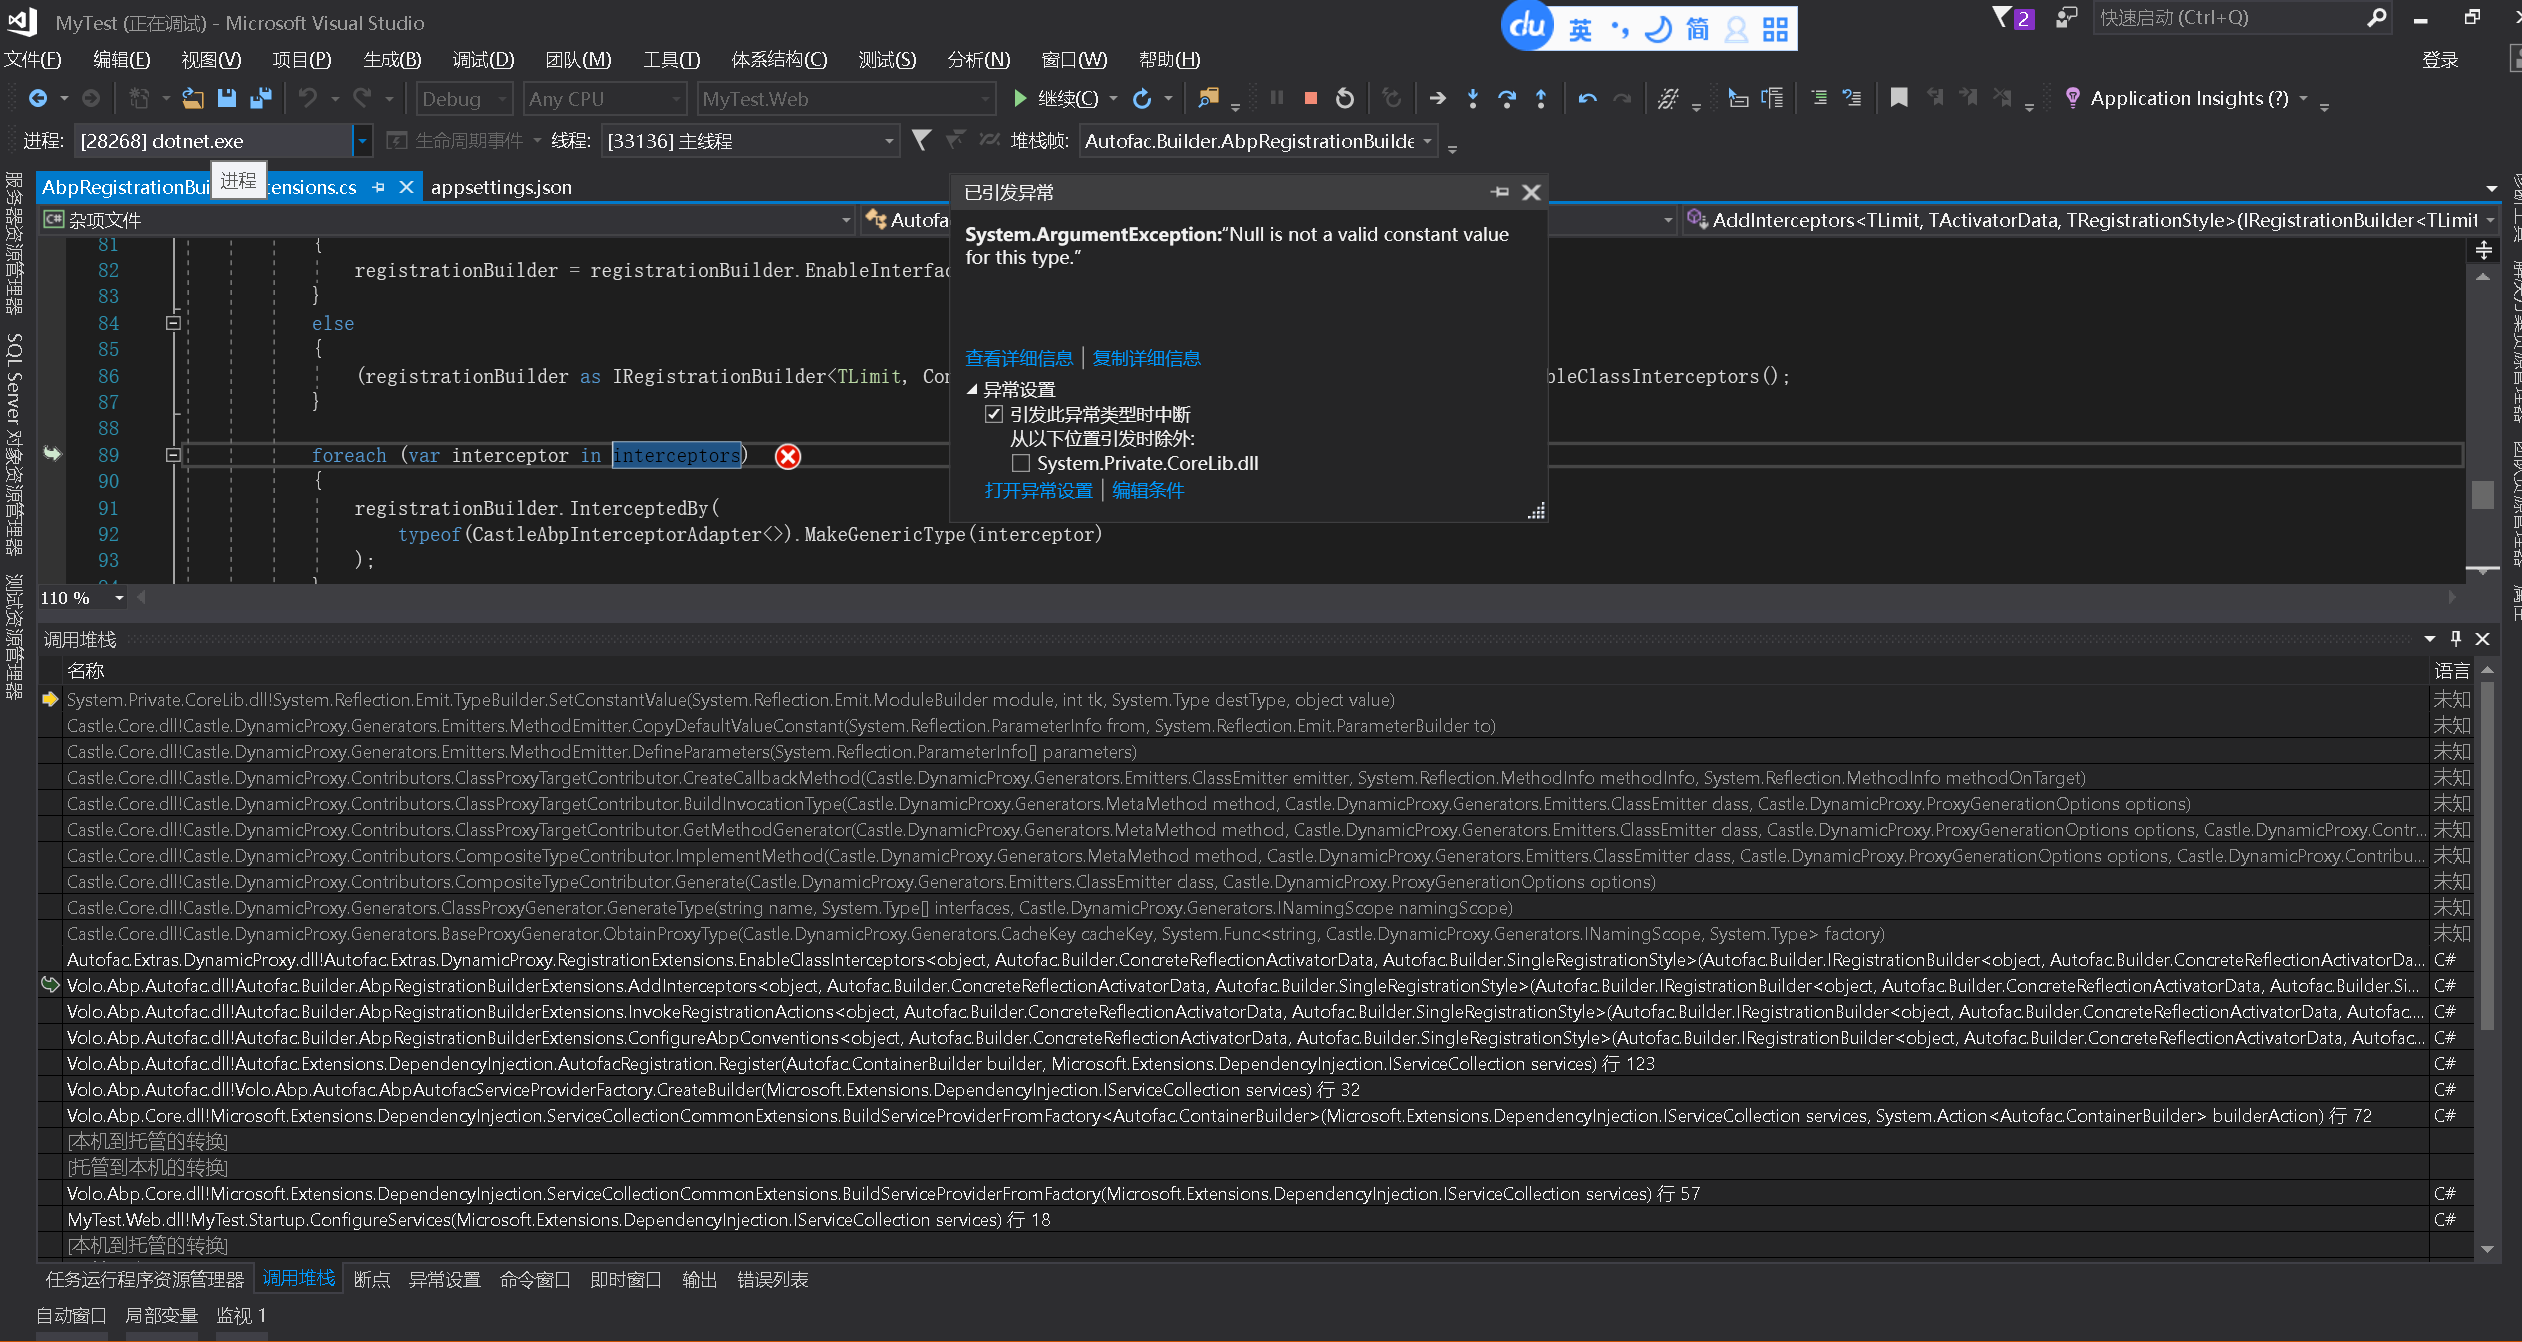Viewport: 2522px width, 1342px height.
Task: Collapse the exception settings section triangle
Action: coord(972,389)
